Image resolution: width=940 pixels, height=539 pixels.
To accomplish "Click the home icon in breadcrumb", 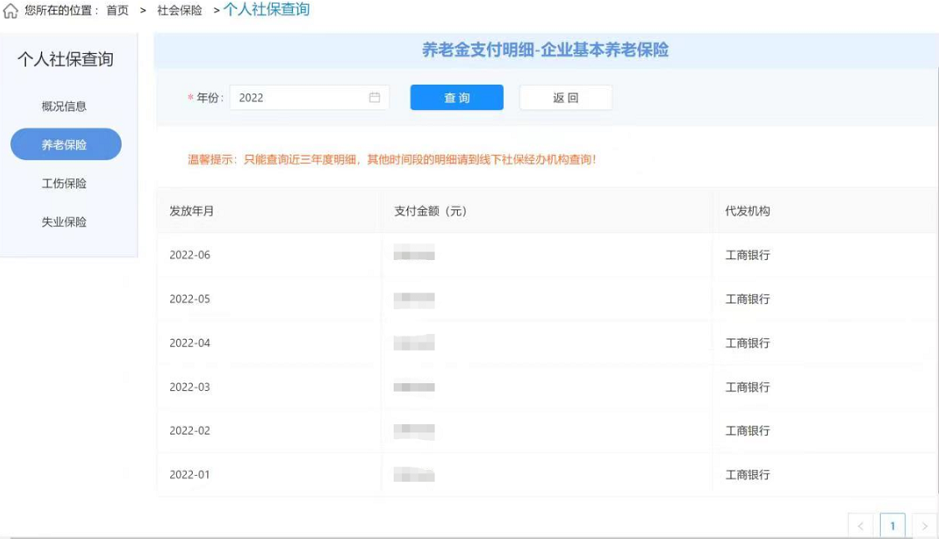I will tap(11, 11).
